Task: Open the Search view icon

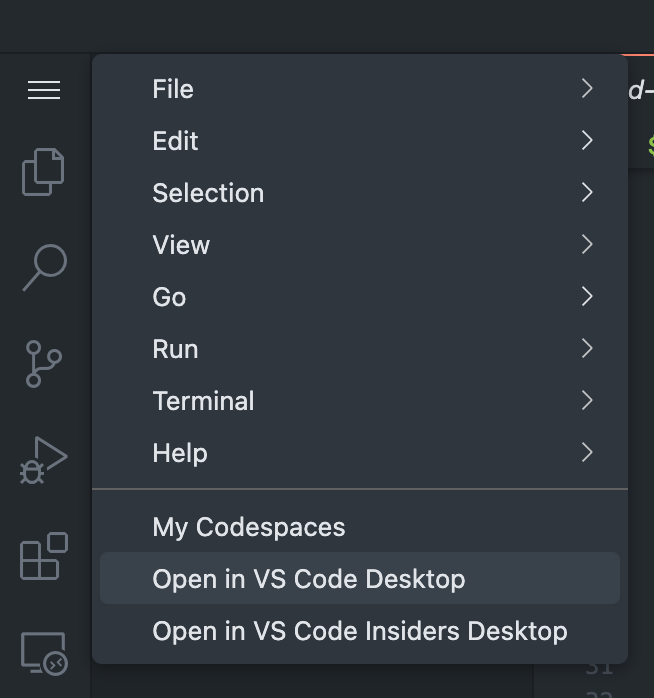Action: [x=45, y=267]
